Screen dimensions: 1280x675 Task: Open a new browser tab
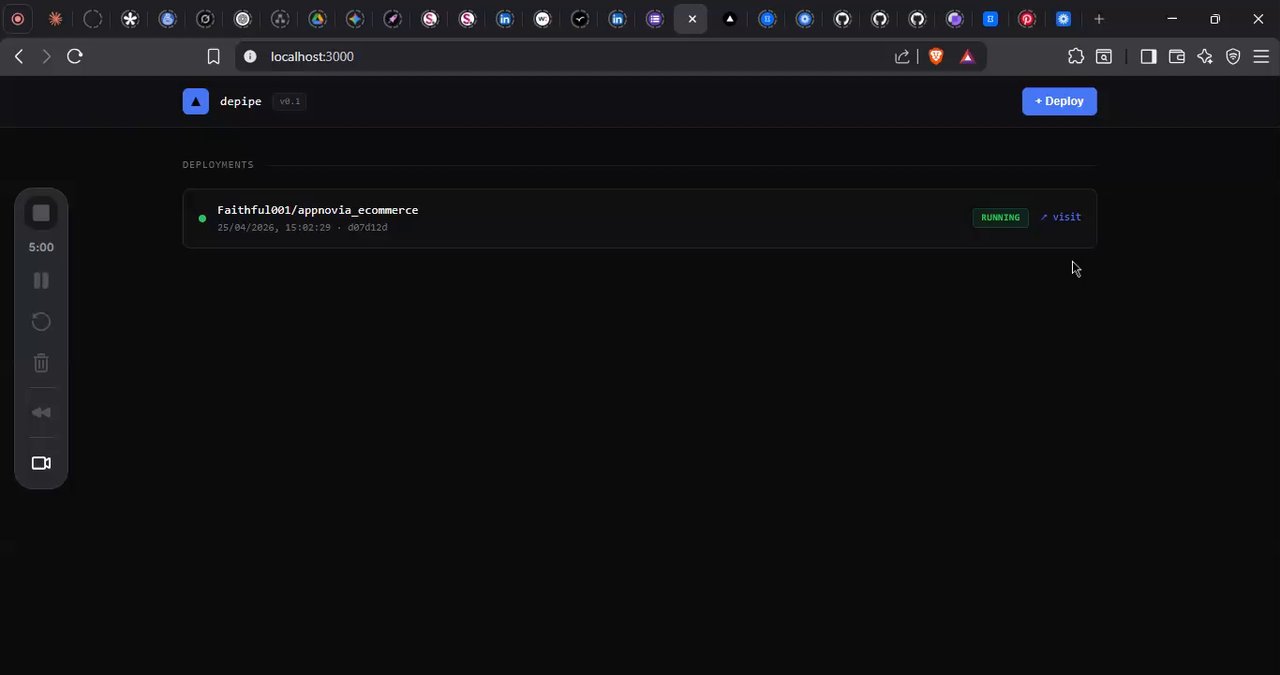[x=1099, y=19]
